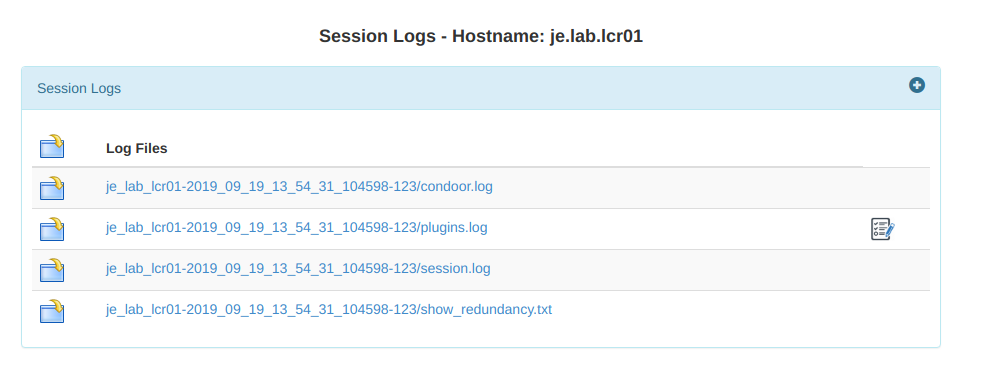Click the page heading with hostname je.lab.lcr01
The width and height of the screenshot is (997, 387).
(481, 36)
